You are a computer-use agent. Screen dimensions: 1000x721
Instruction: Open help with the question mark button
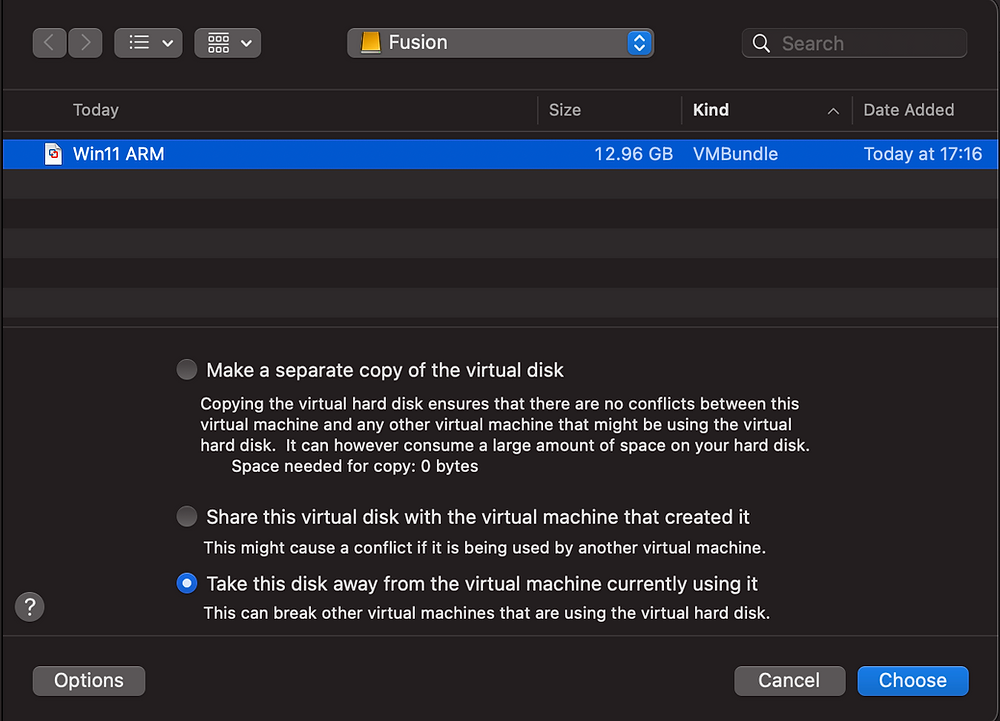(30, 606)
